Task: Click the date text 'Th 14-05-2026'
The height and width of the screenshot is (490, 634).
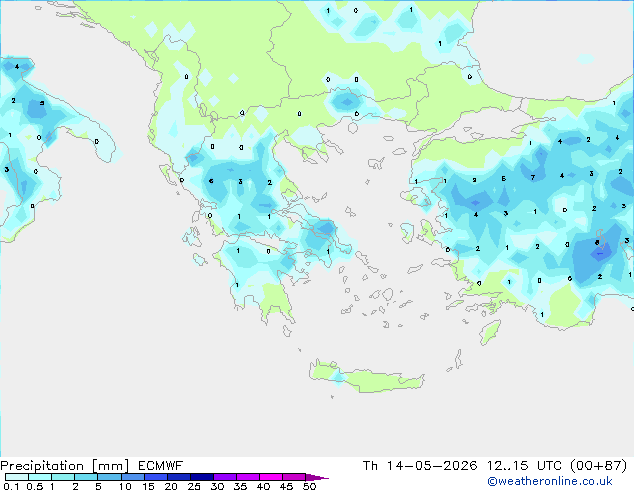Action: pos(420,466)
